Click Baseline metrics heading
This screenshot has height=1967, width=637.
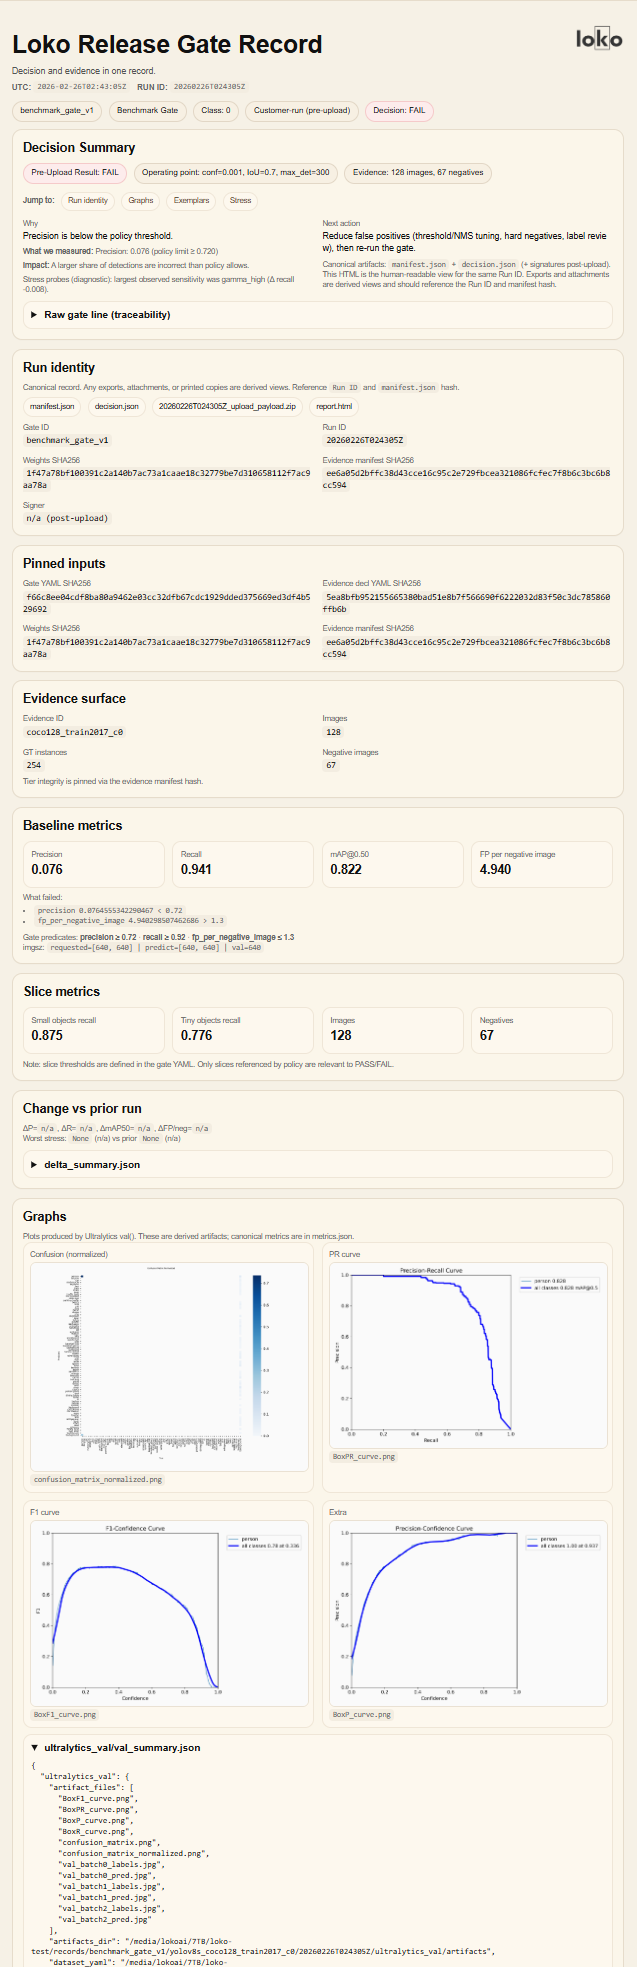point(73,825)
